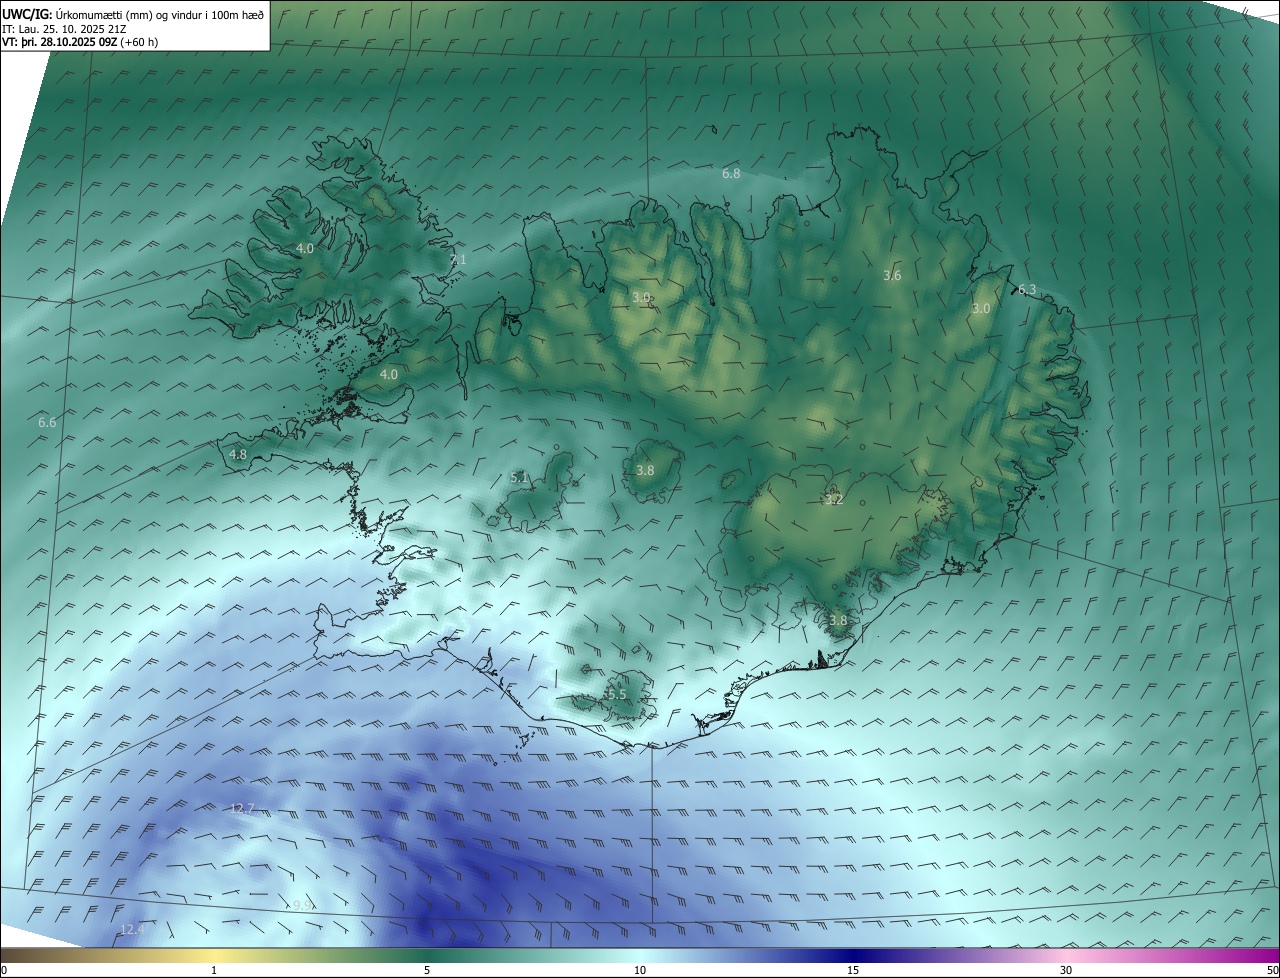The width and height of the screenshot is (1280, 978).
Task: Select the 12.7 precipitable water label
Action: [x=242, y=808]
